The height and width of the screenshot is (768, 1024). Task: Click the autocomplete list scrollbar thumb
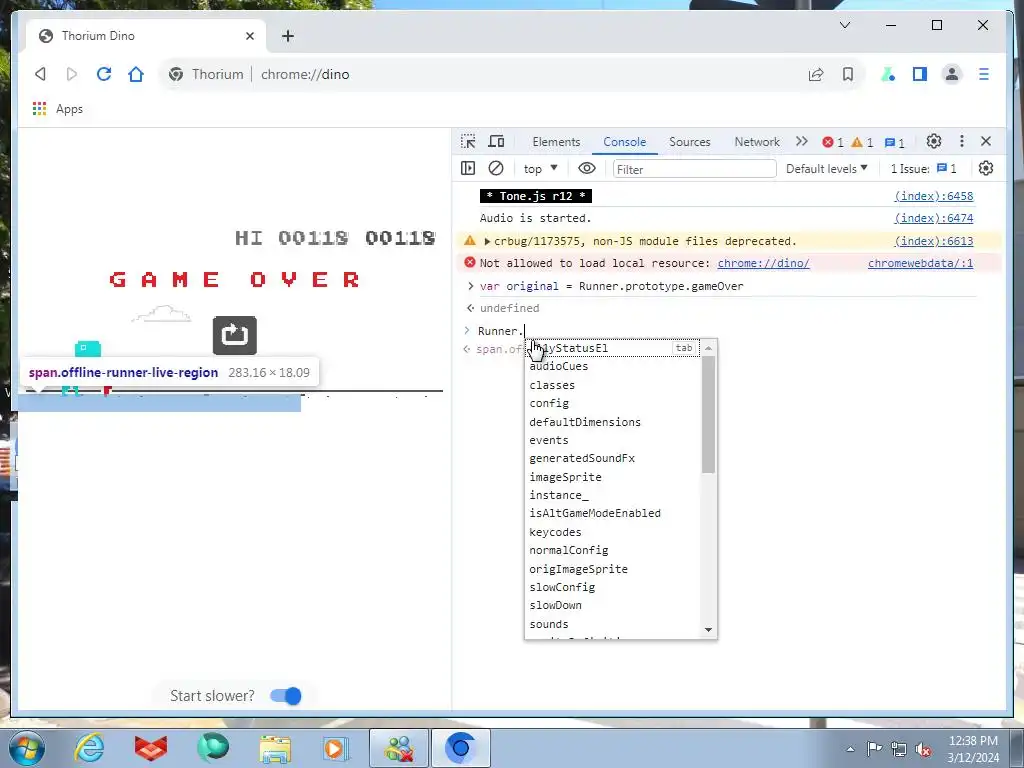point(709,415)
